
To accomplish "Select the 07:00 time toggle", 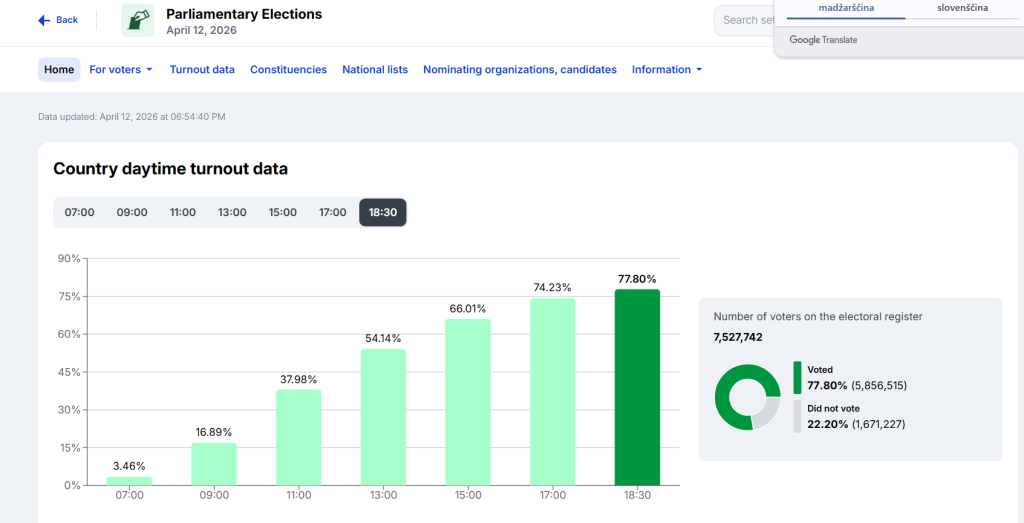I will 79,212.
